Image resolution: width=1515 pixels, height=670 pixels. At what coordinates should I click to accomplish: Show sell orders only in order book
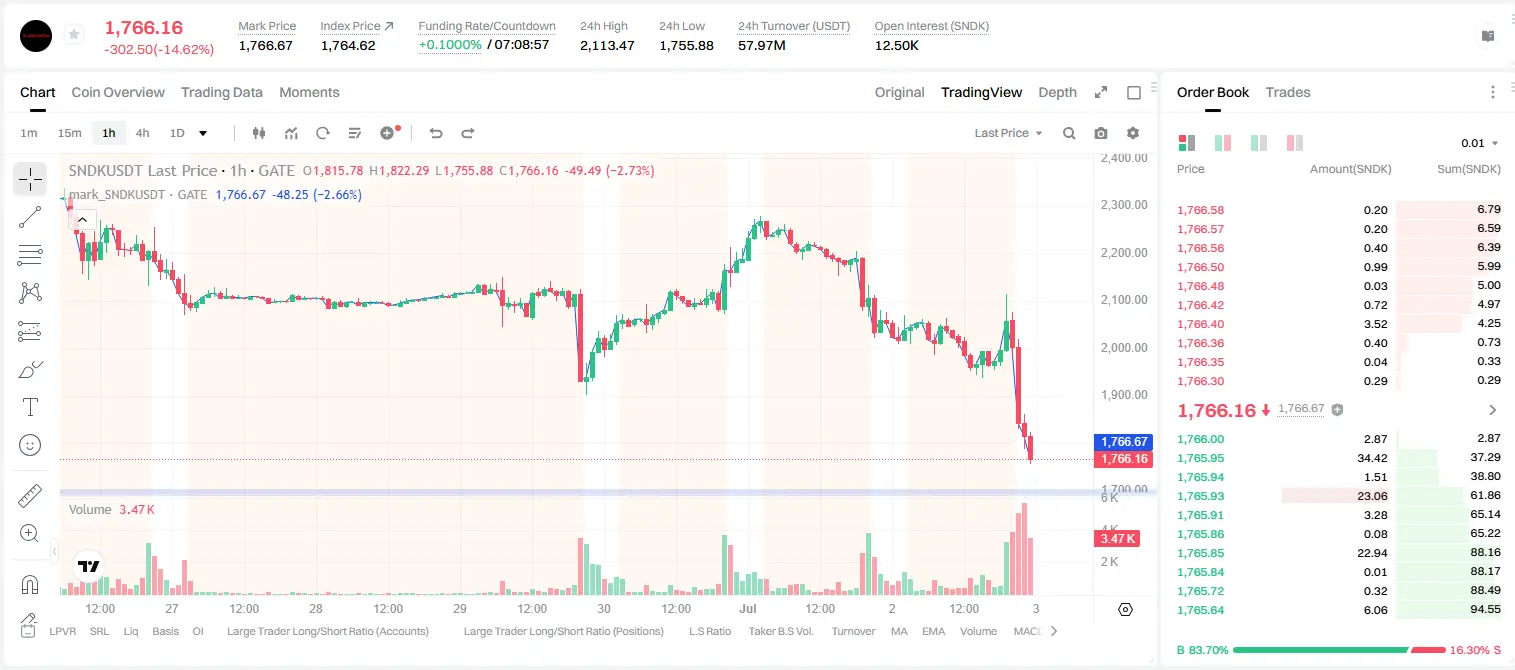click(x=1295, y=143)
